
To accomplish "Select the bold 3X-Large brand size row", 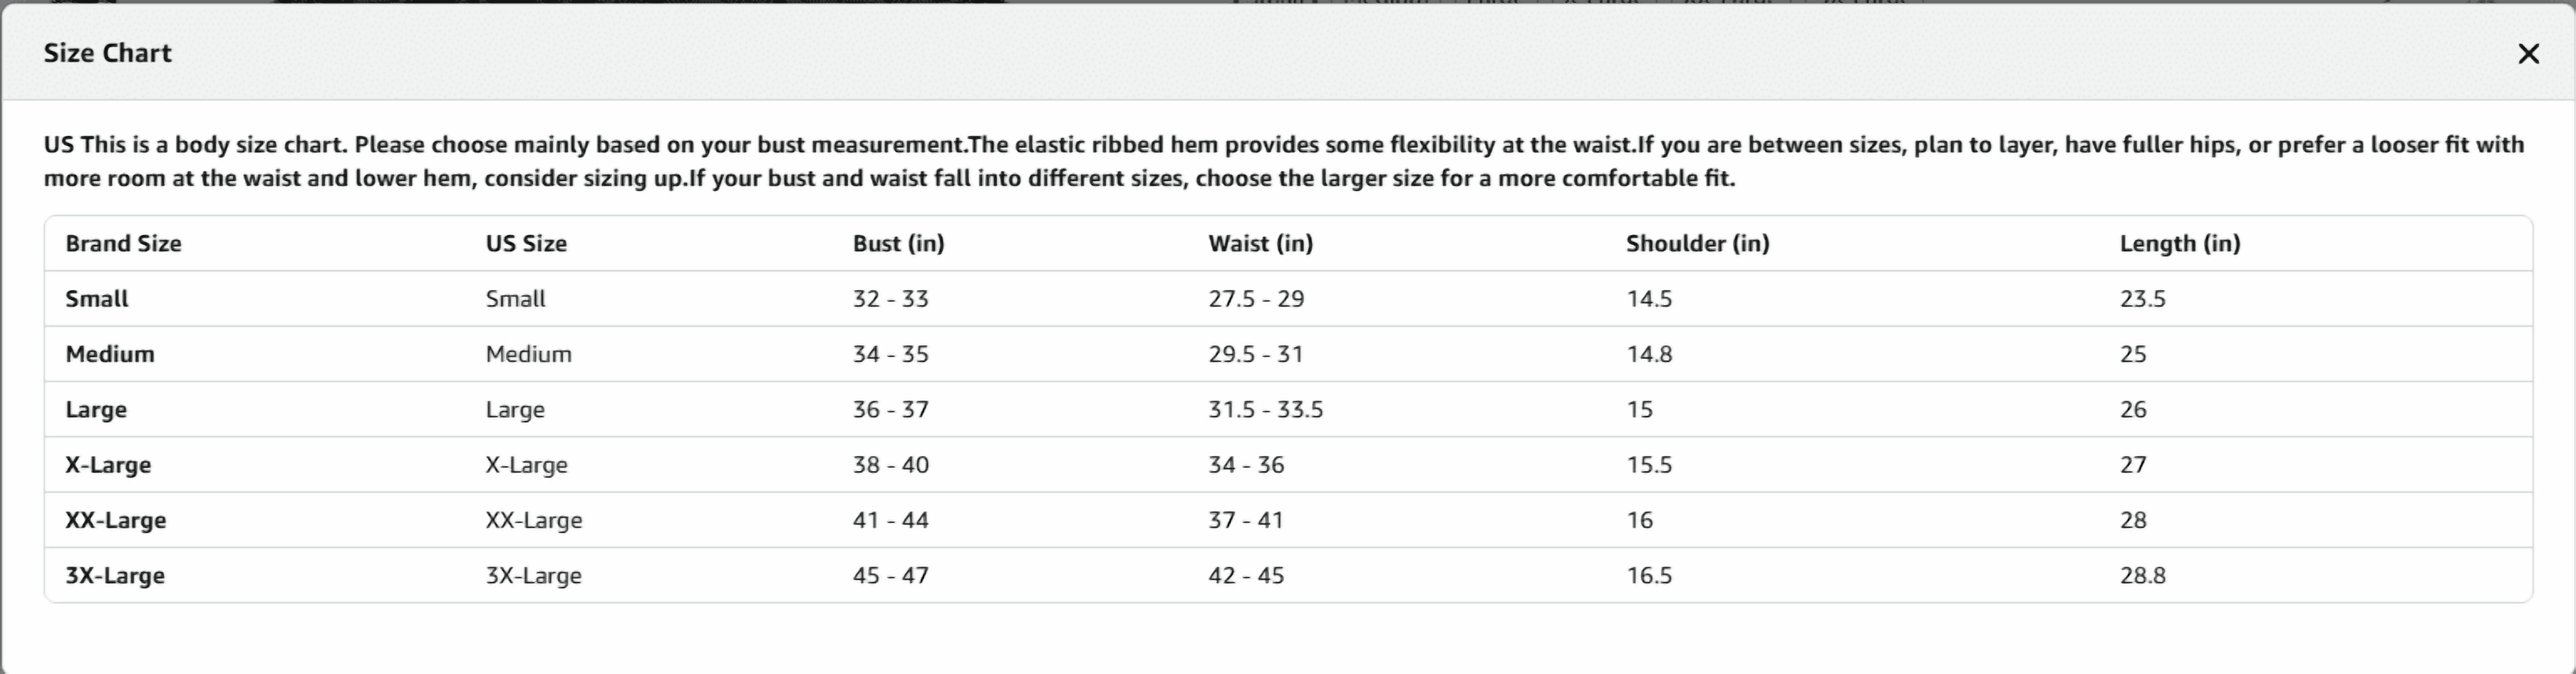I will pyautogui.click(x=115, y=576).
